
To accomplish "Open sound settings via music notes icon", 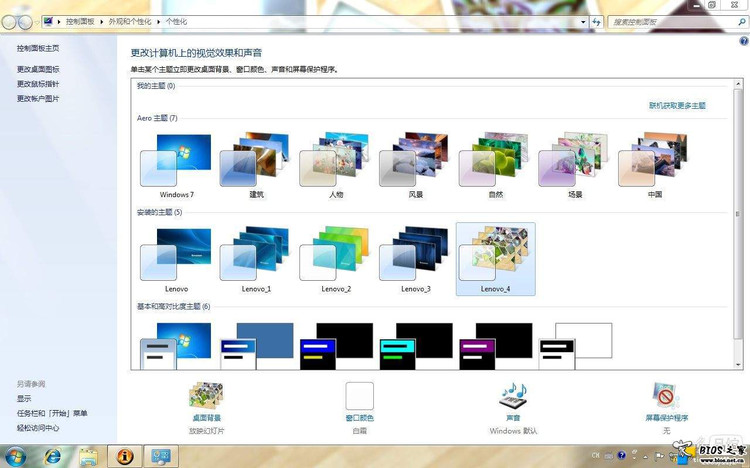I will (513, 396).
